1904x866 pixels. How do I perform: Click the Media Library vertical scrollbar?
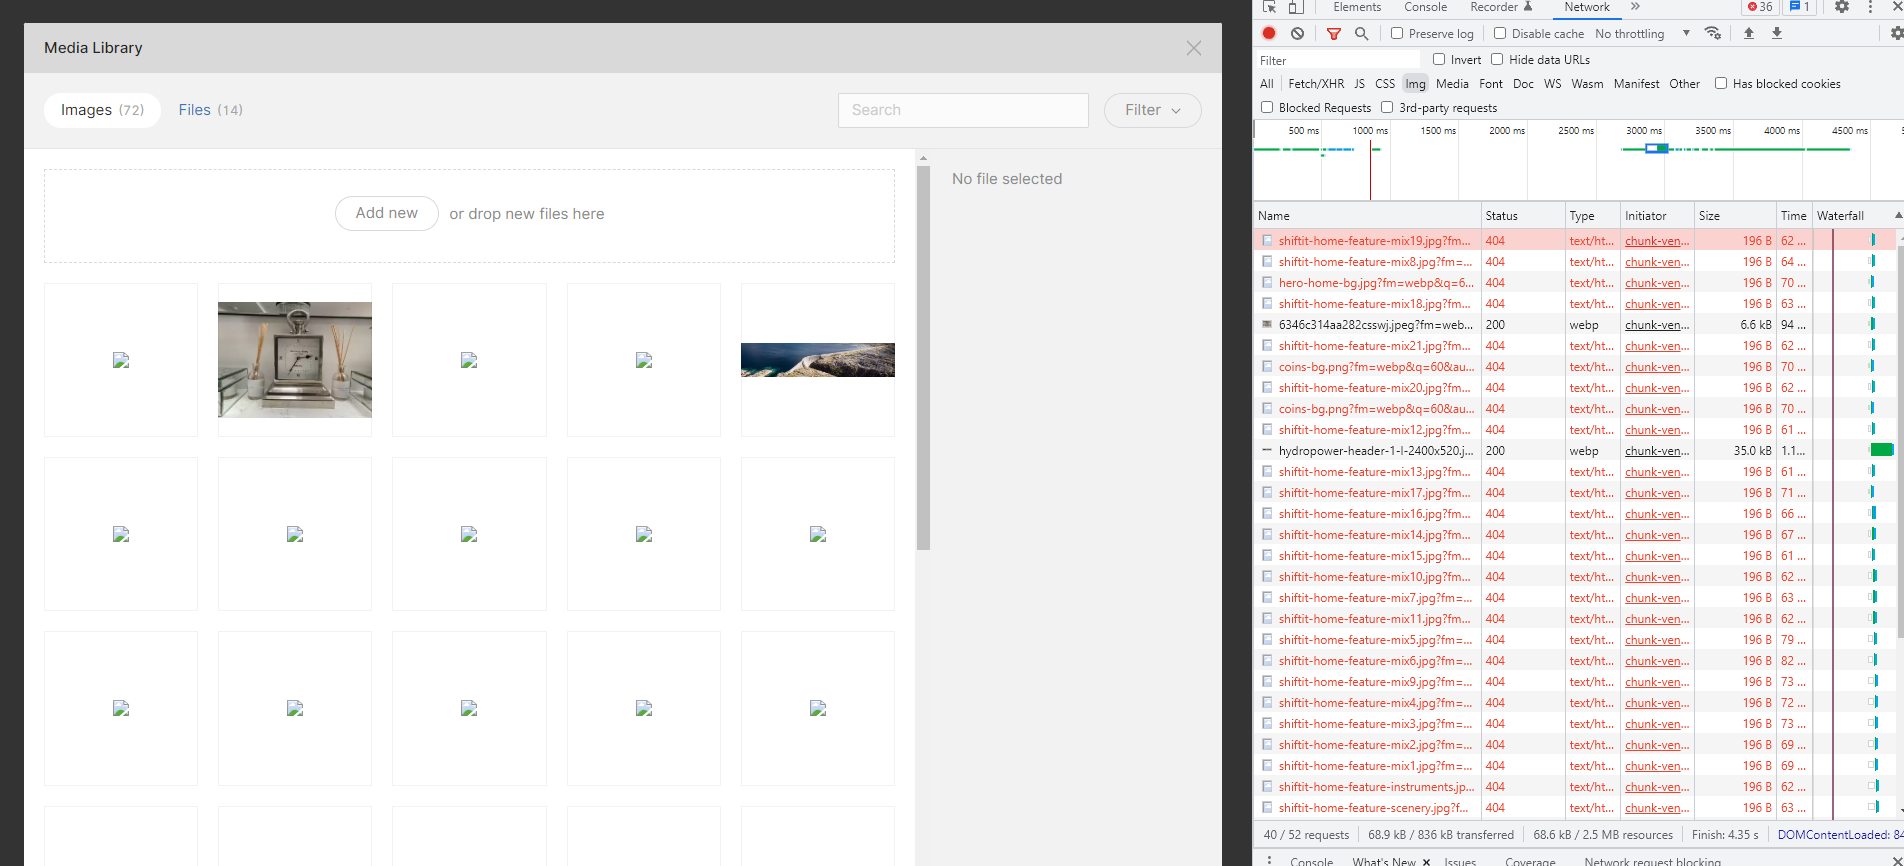923,358
